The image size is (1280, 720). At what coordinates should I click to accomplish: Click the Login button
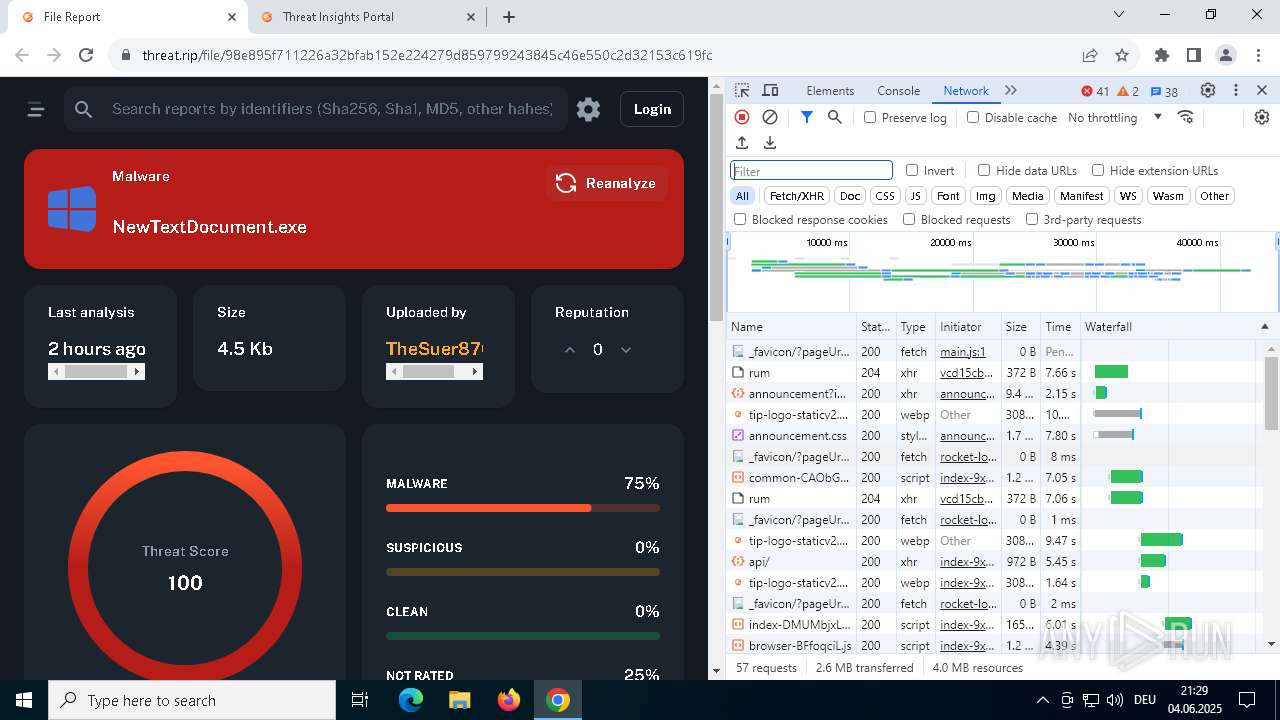point(652,109)
